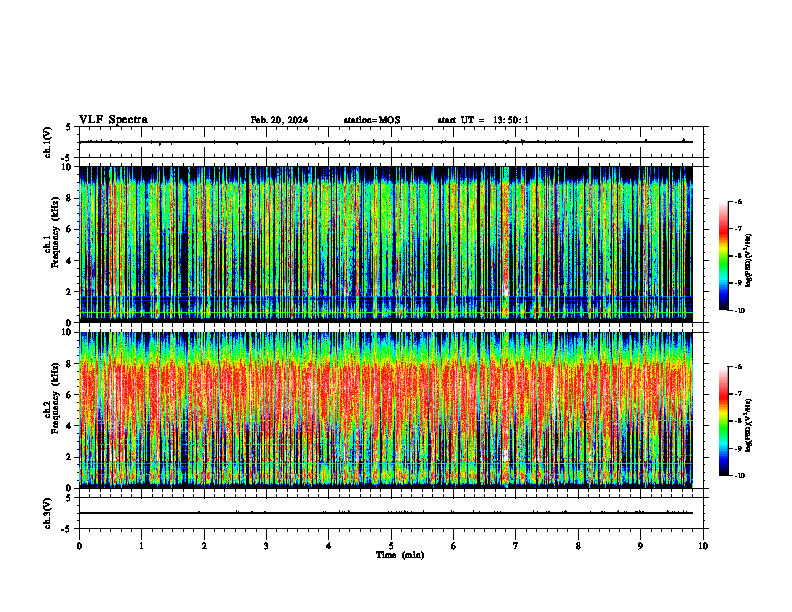Click the ch.1 colorbar "-6" tick label
Screen dimensions: 792x612
[x=738, y=202]
